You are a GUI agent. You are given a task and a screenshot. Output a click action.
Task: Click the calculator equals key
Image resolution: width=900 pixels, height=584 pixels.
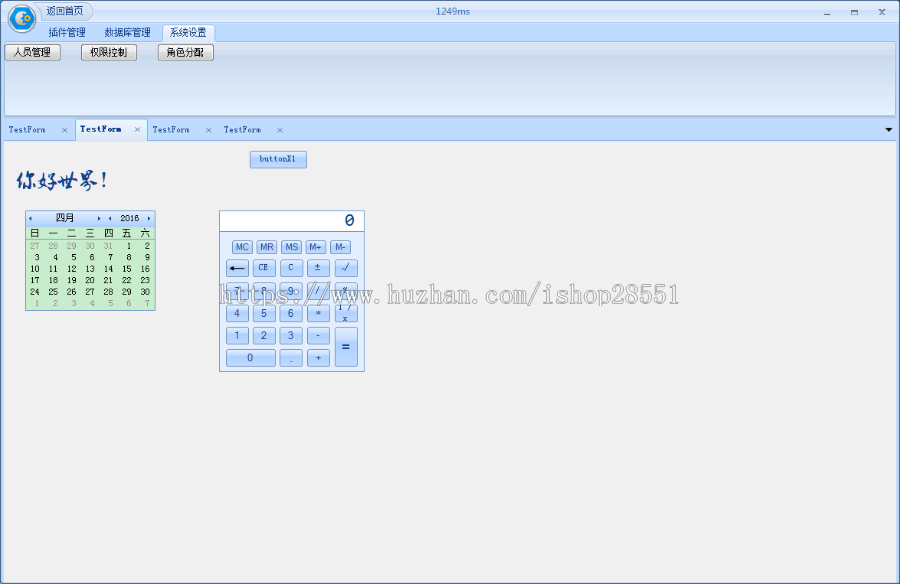point(346,347)
